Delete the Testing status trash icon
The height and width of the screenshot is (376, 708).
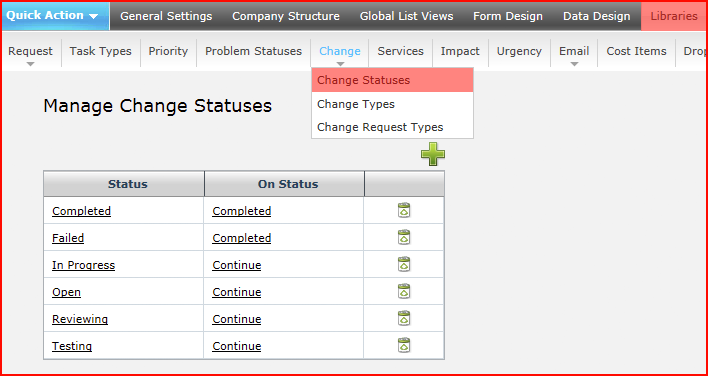[x=404, y=345]
